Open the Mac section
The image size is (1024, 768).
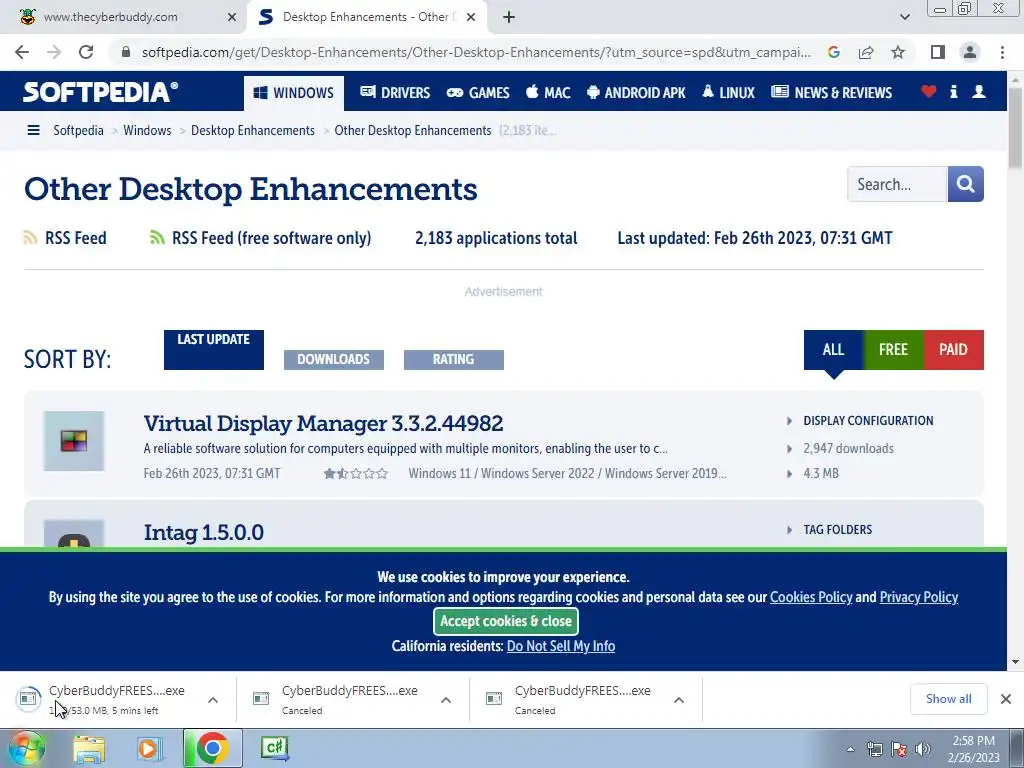(x=548, y=93)
